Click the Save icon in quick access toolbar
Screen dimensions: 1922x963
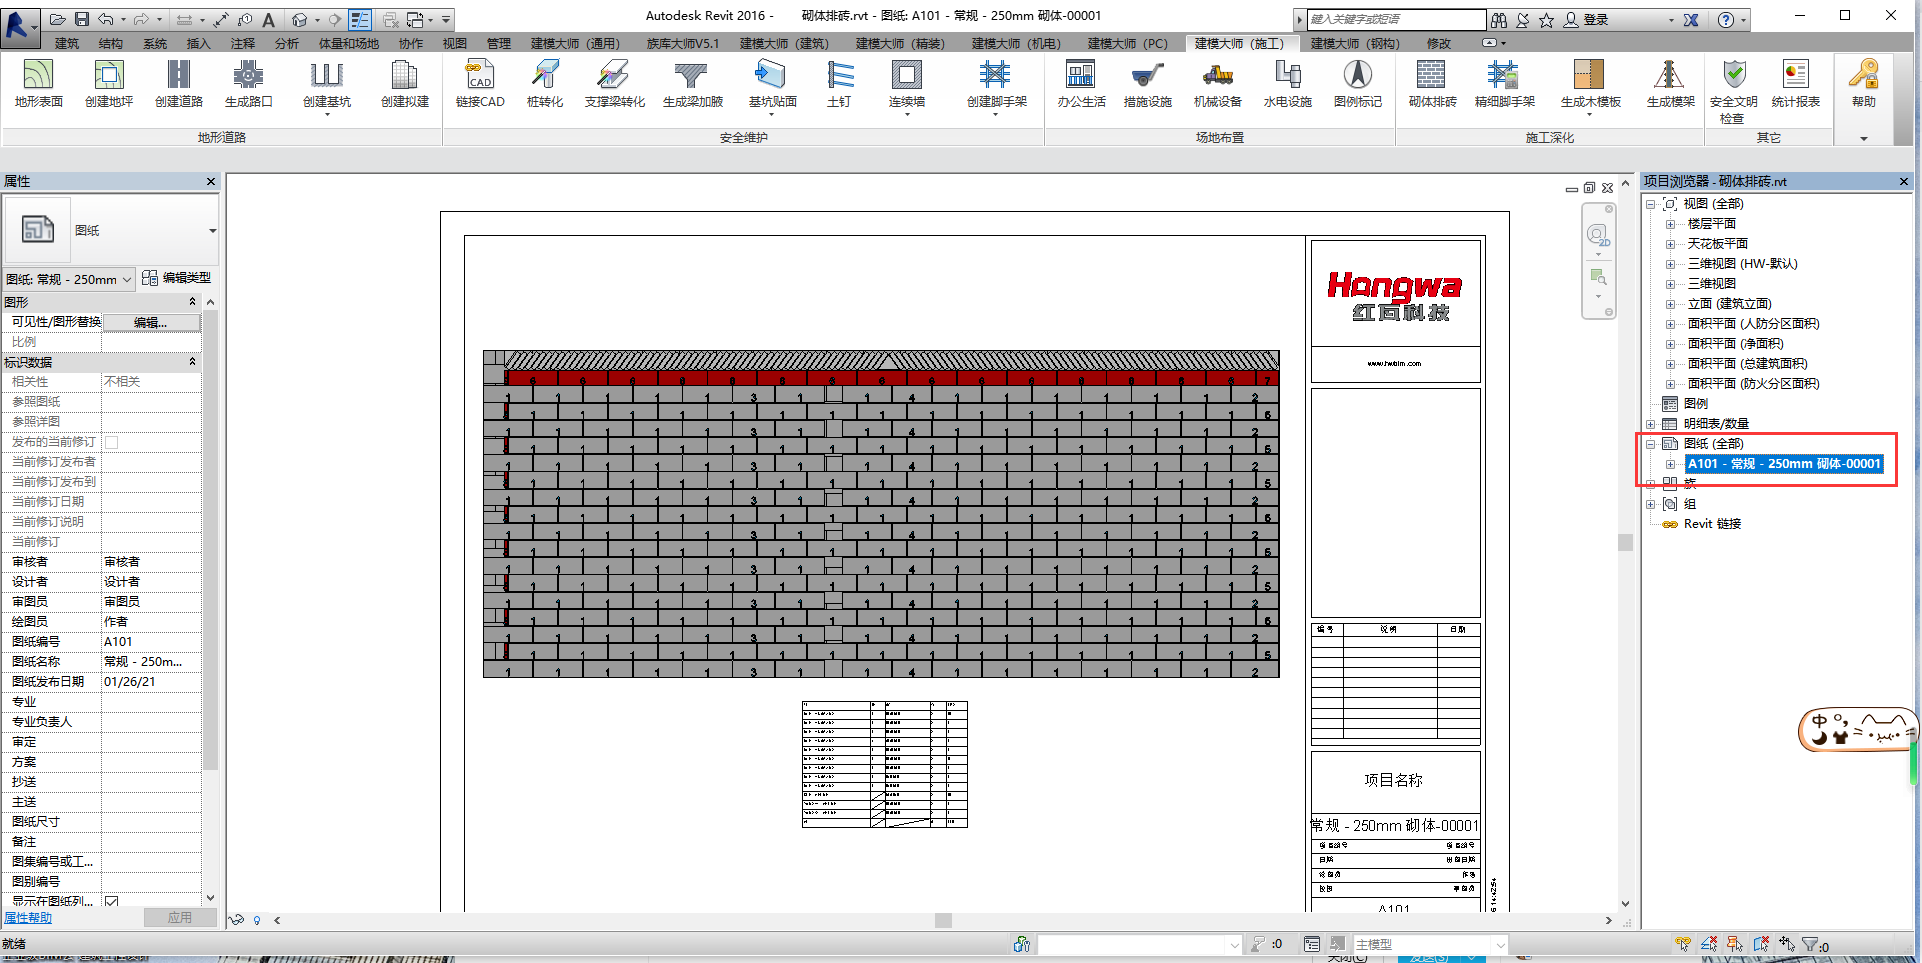click(82, 19)
